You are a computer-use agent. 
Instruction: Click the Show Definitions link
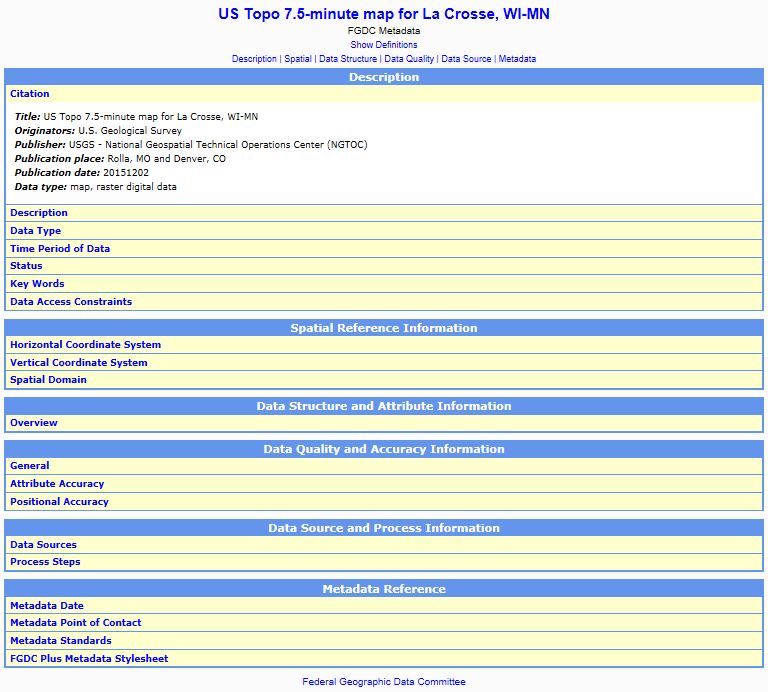[x=384, y=45]
